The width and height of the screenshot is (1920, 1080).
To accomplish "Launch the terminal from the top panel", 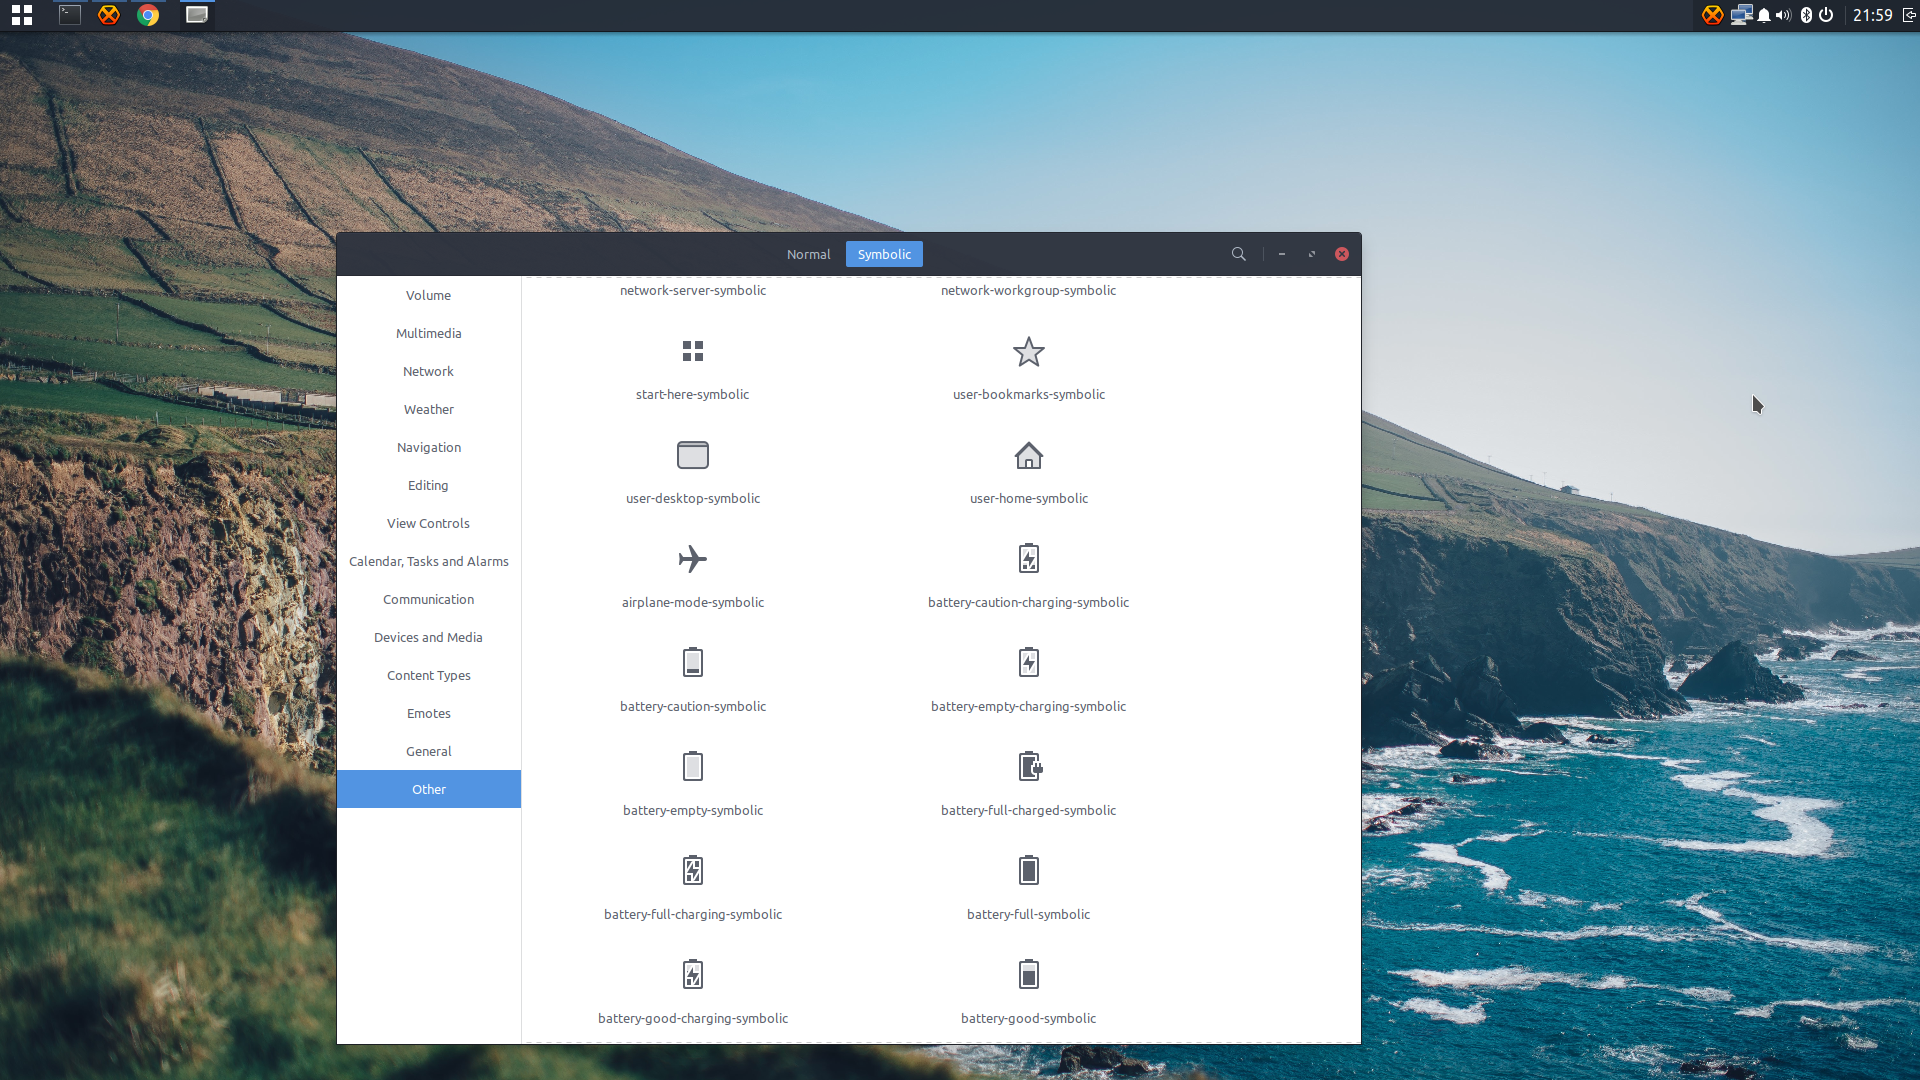I will 69,15.
